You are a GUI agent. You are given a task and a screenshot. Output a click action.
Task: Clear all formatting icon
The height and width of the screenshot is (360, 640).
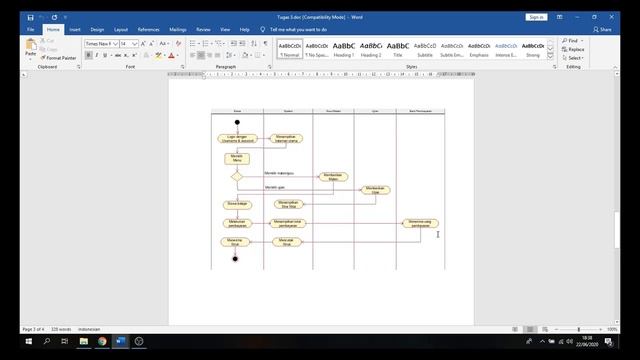[178, 43]
